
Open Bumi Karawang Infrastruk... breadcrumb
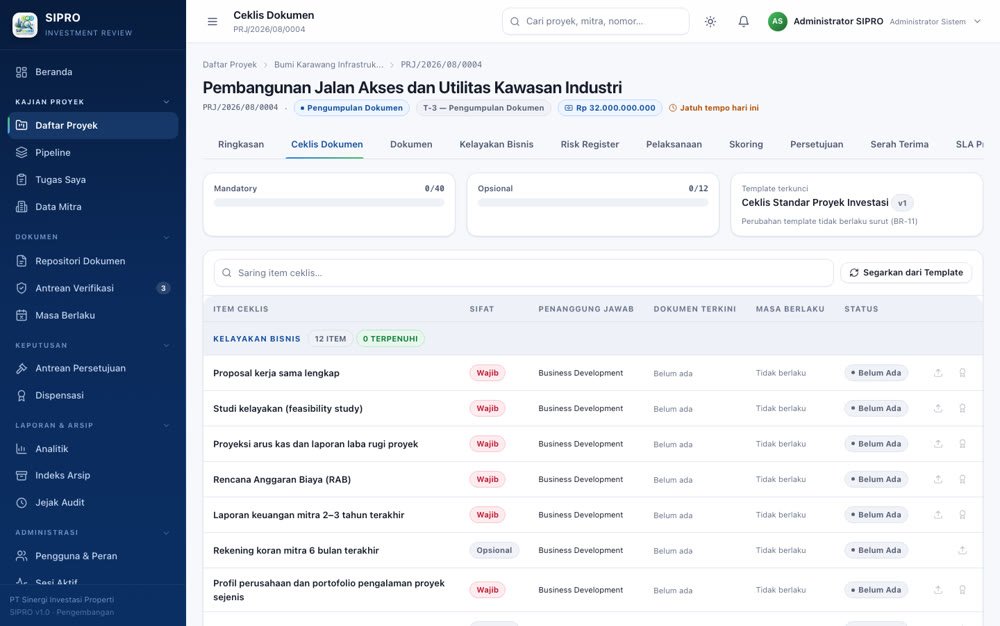pos(329,64)
